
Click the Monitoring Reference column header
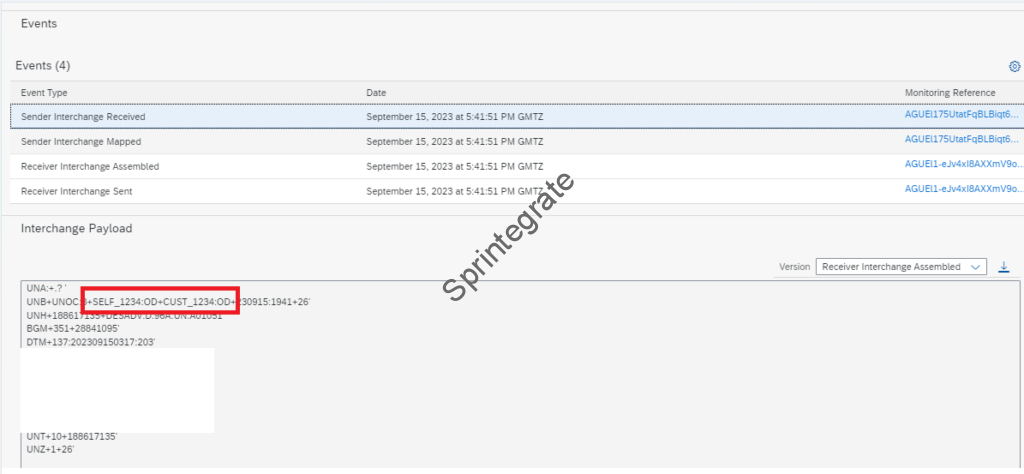click(950, 92)
